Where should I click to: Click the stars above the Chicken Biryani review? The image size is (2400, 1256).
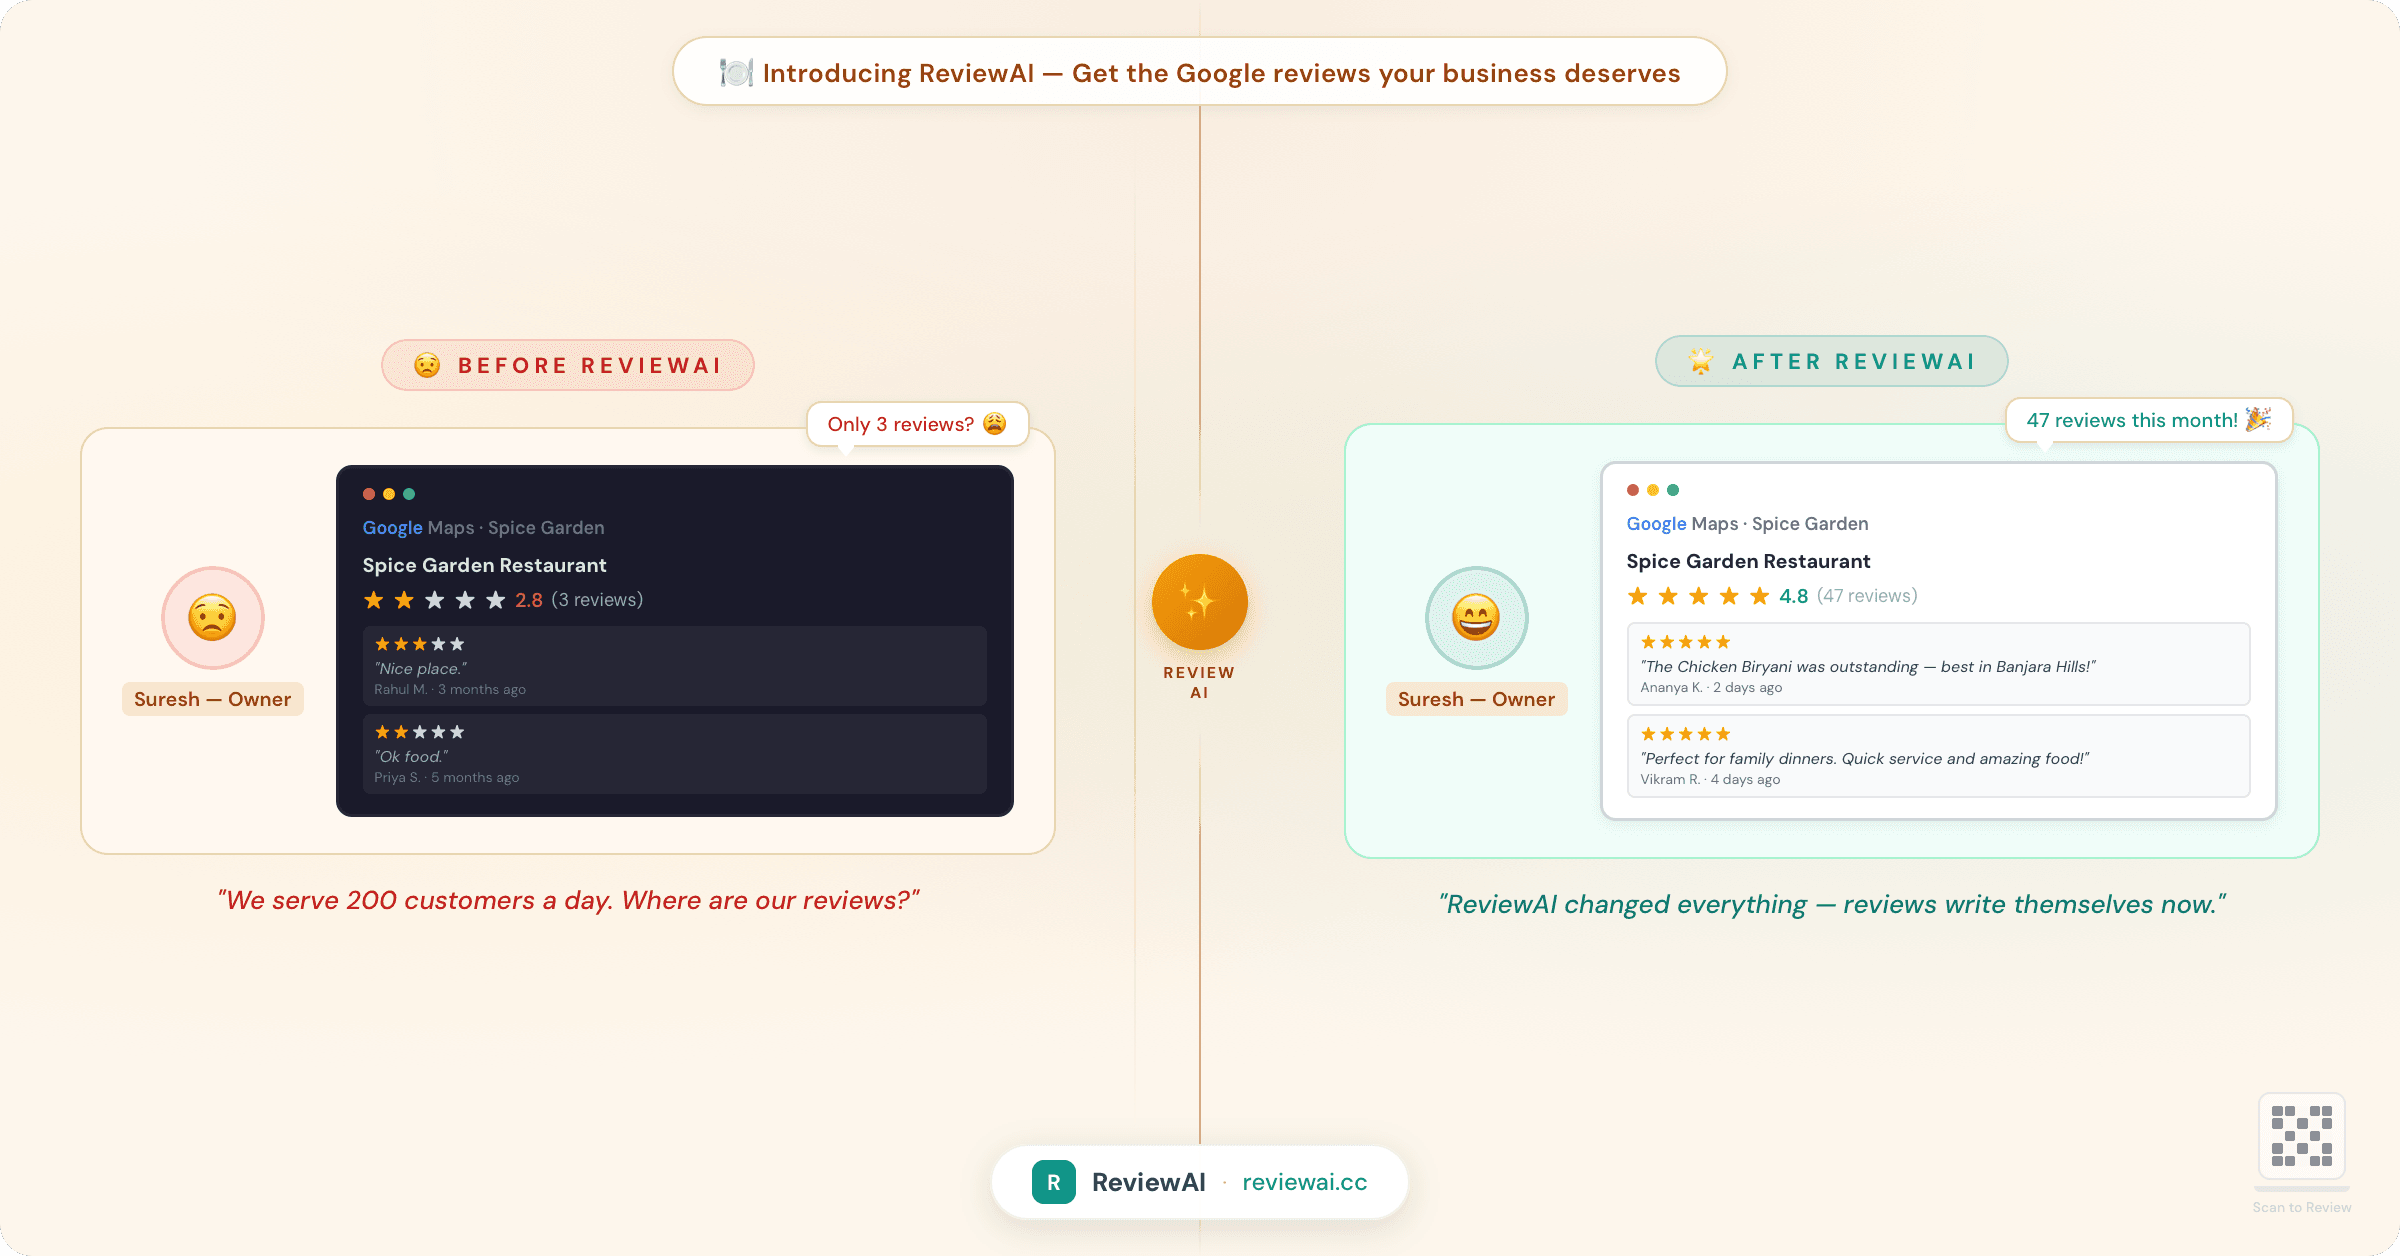(x=1686, y=642)
